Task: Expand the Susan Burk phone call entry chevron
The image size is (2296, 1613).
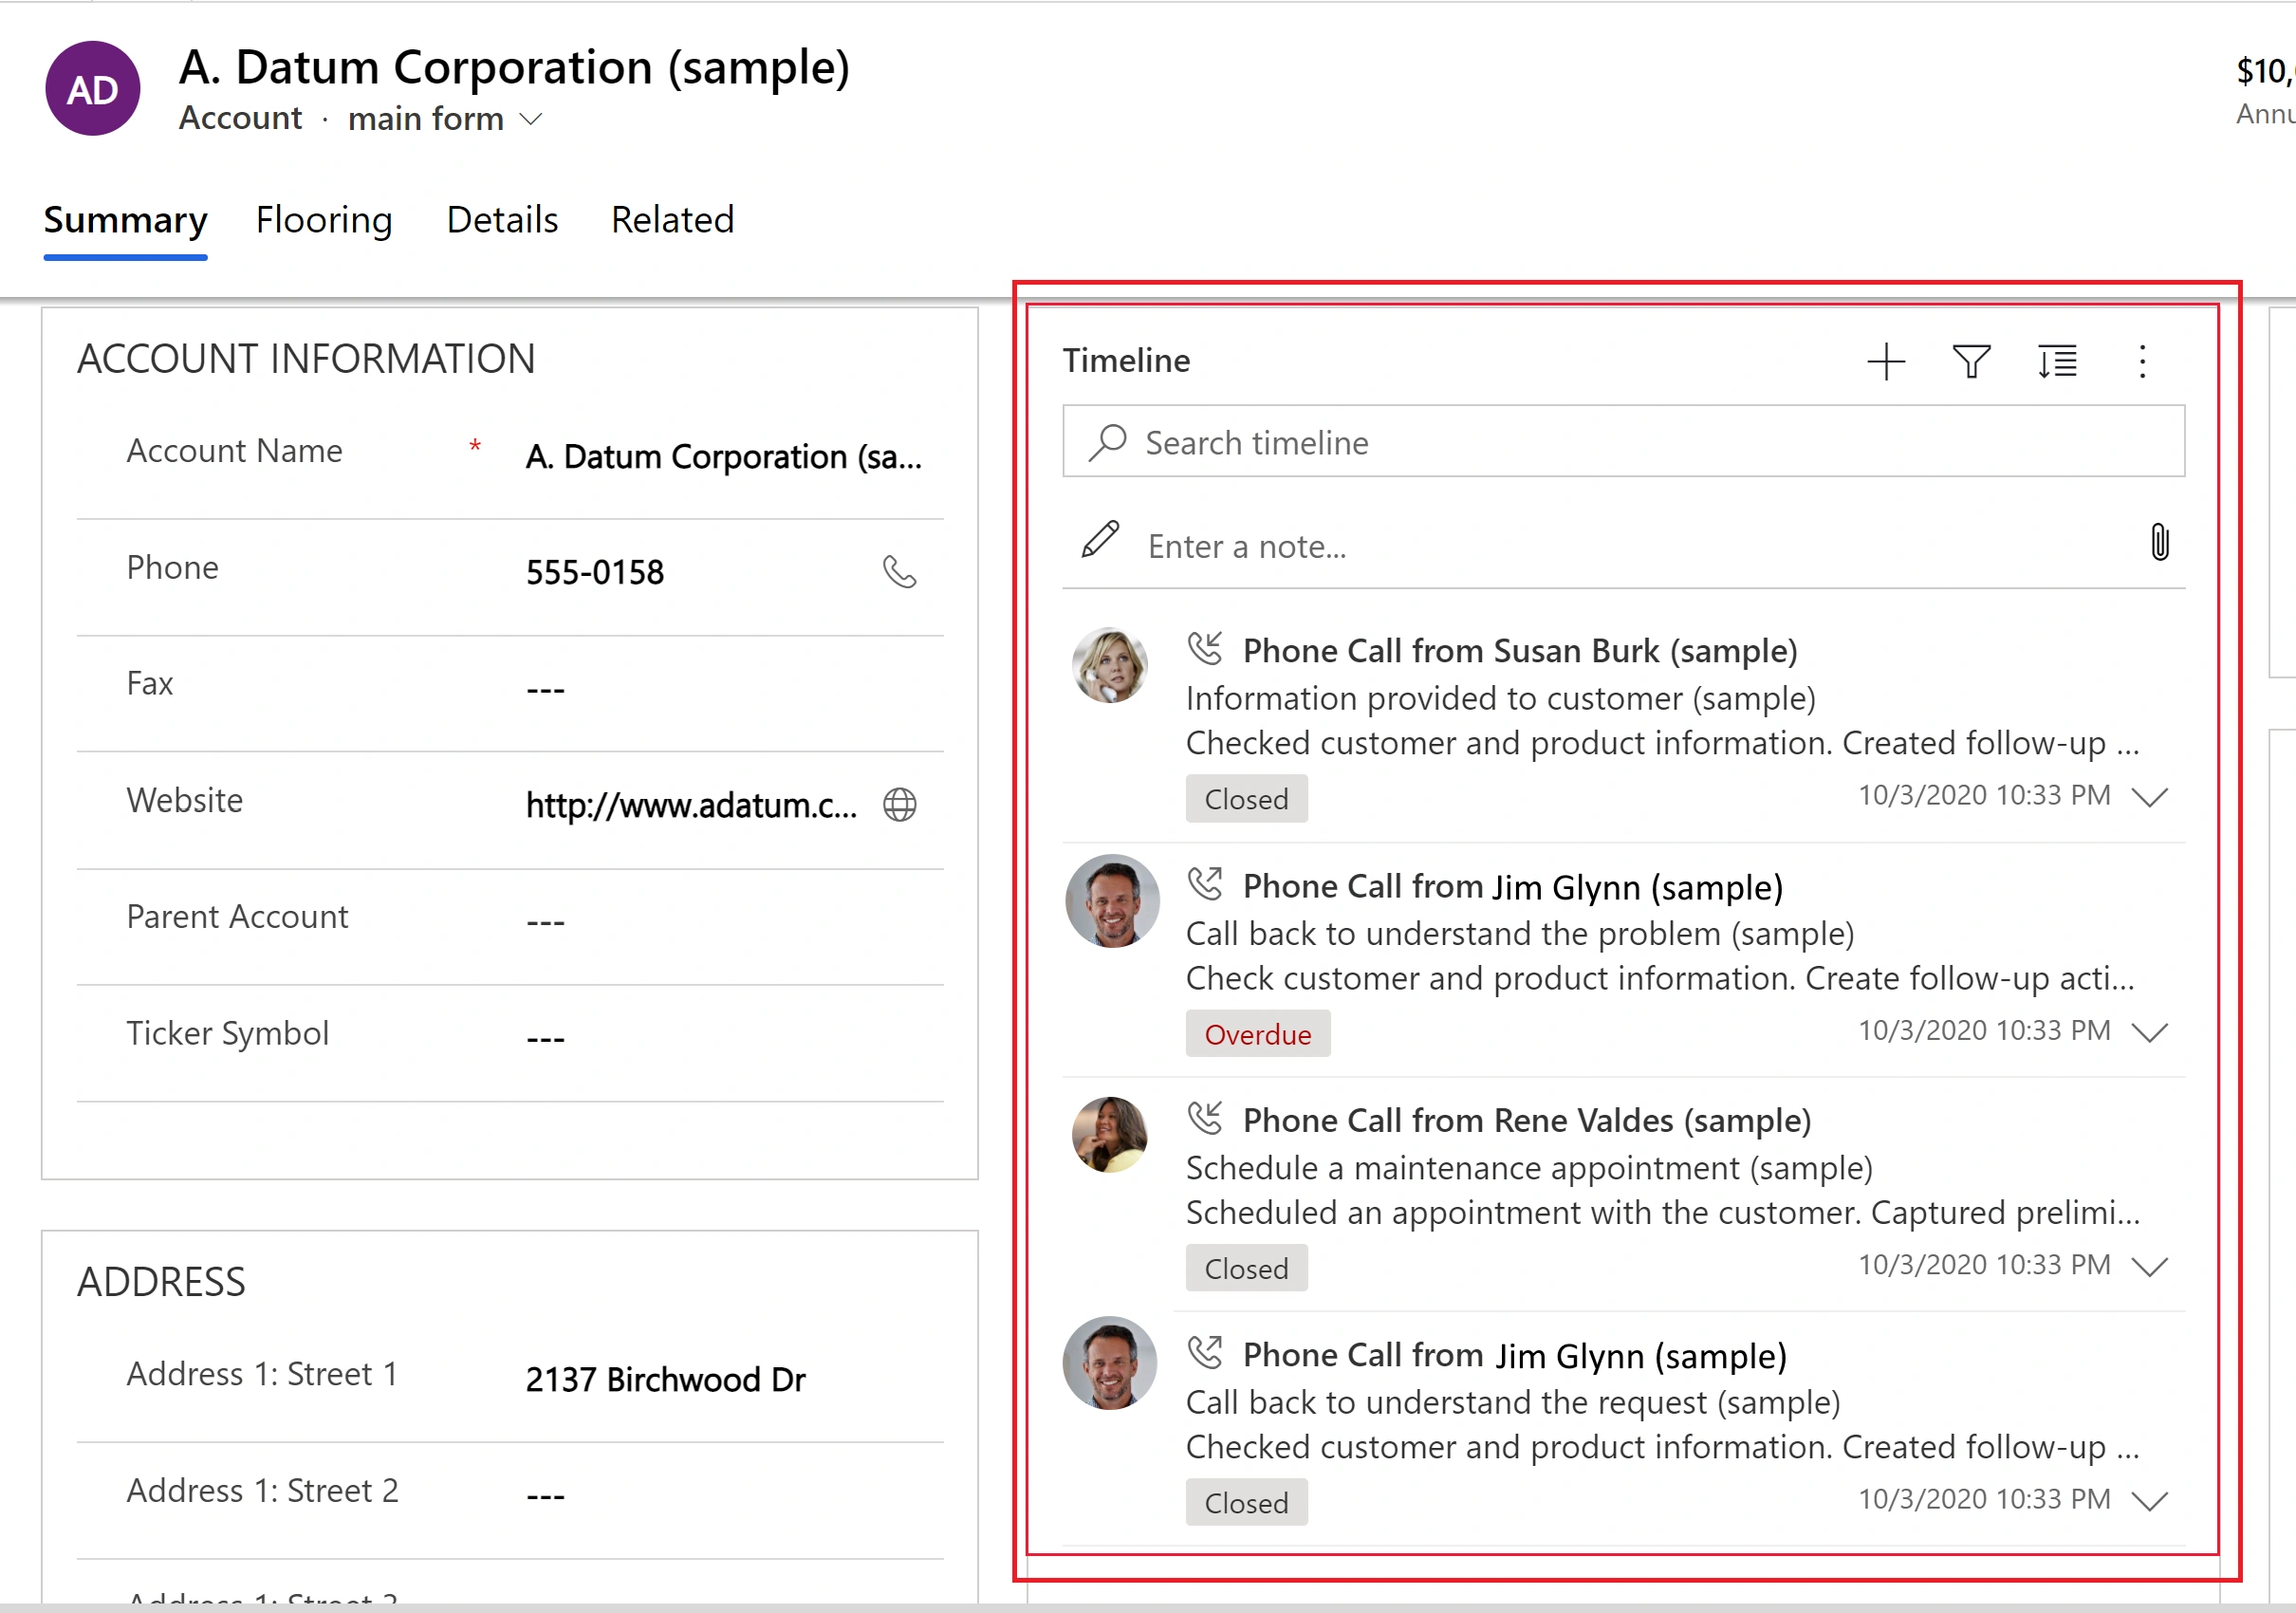Action: 2150,797
